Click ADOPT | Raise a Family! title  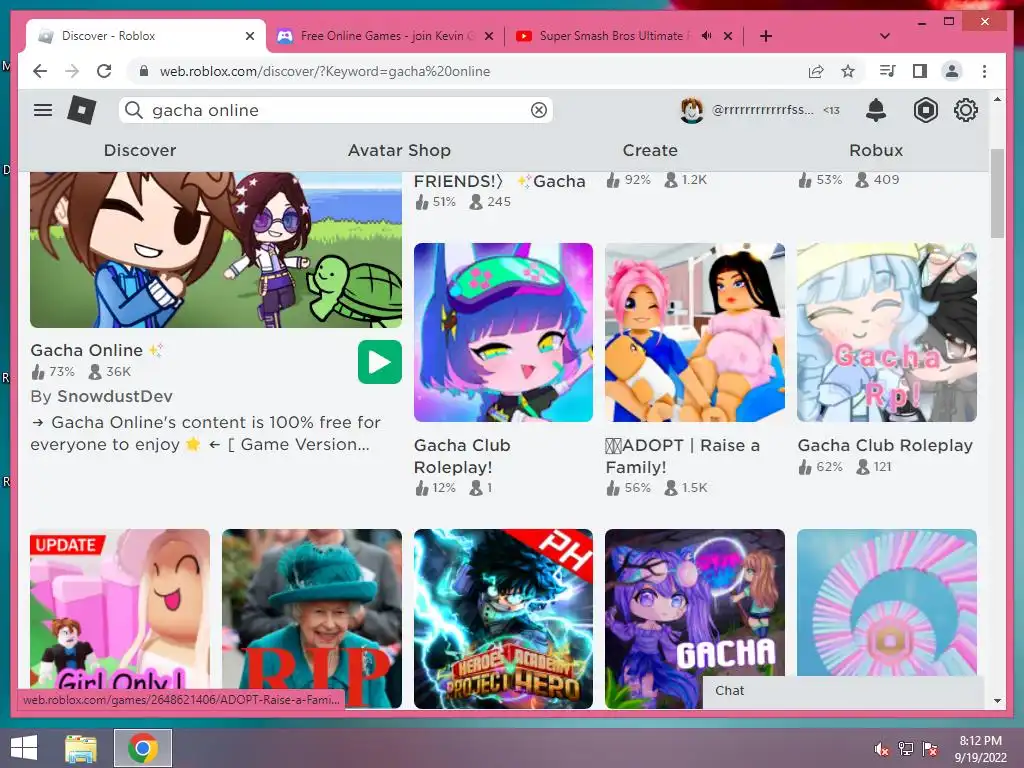pos(682,456)
